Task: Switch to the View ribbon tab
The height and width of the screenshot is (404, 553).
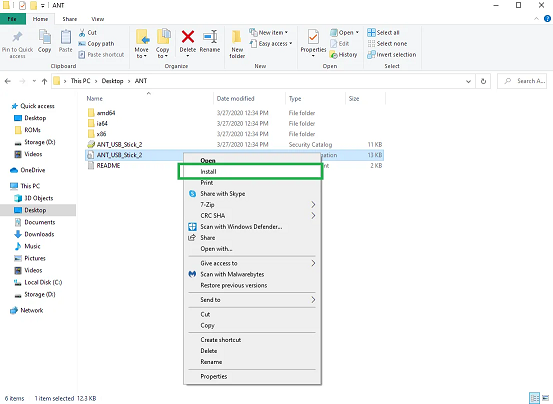Action: 97,19
